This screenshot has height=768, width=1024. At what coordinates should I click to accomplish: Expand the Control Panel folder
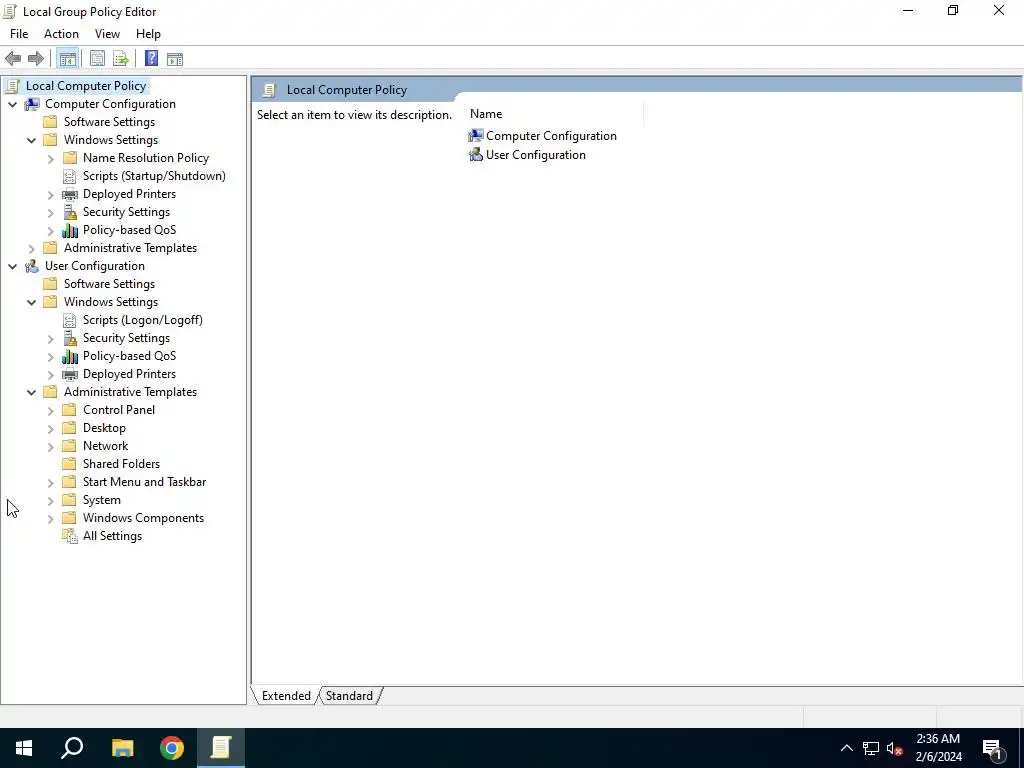tap(50, 410)
